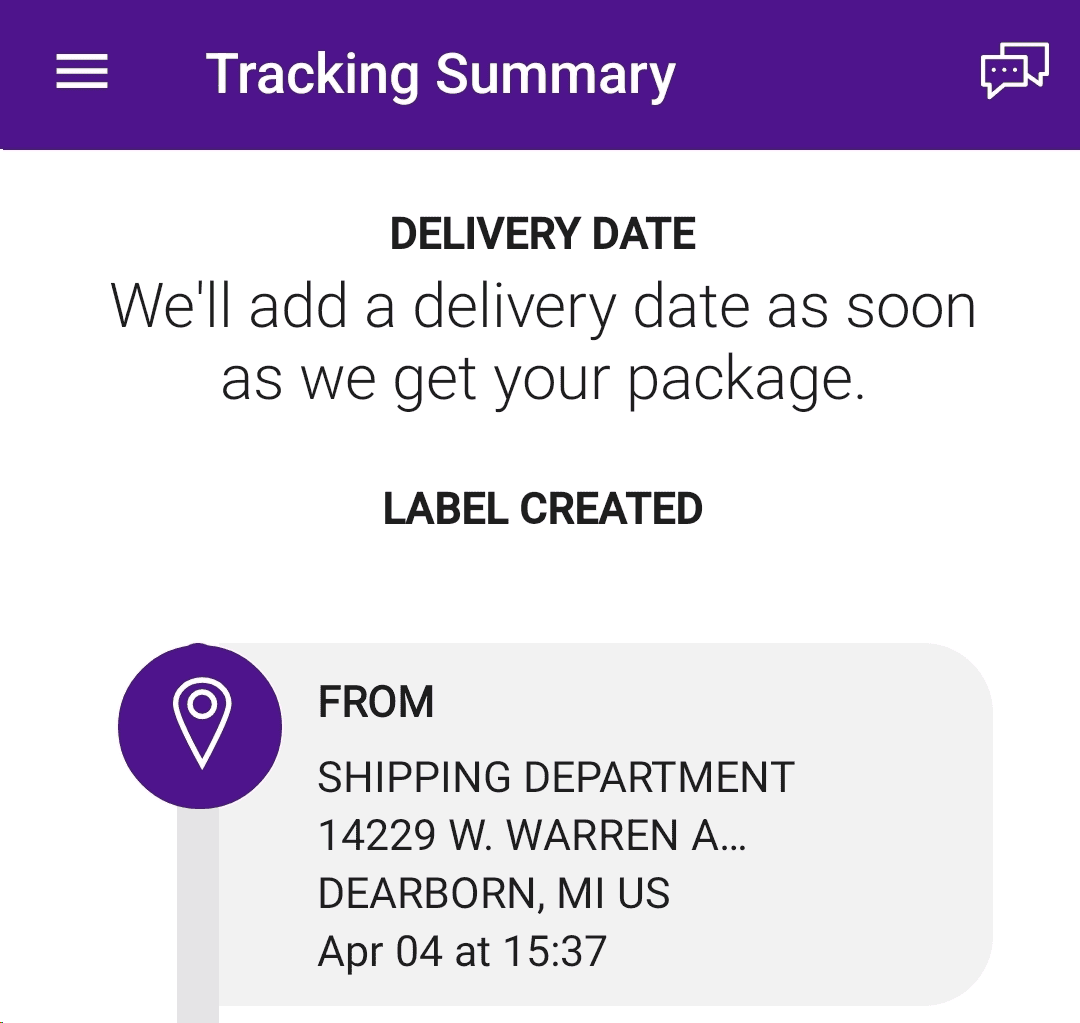Open the hamburger navigation menu
The image size is (1080, 1023).
(x=82, y=73)
